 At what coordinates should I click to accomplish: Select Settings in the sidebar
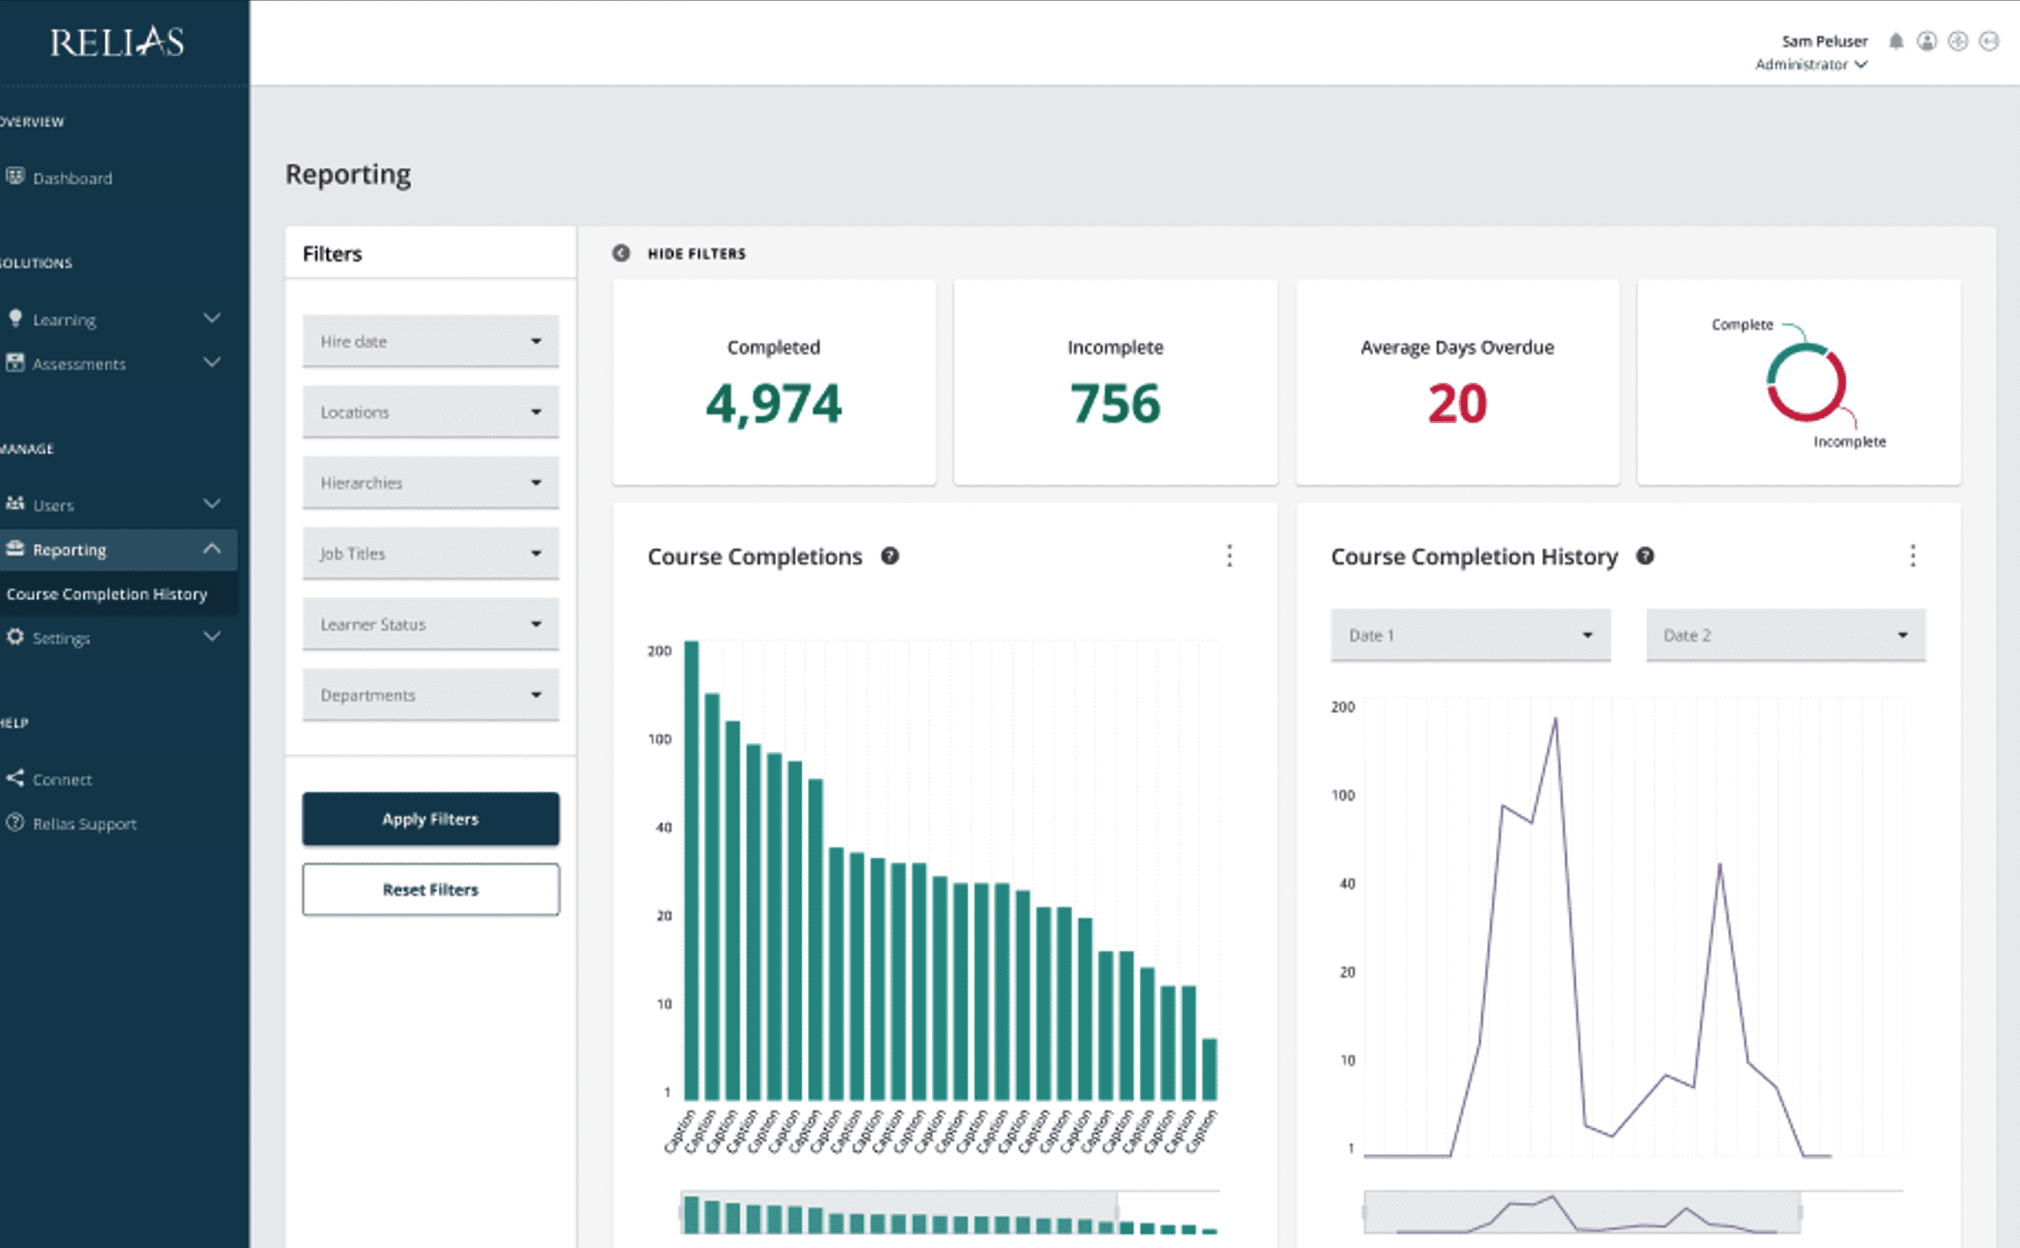(61, 638)
